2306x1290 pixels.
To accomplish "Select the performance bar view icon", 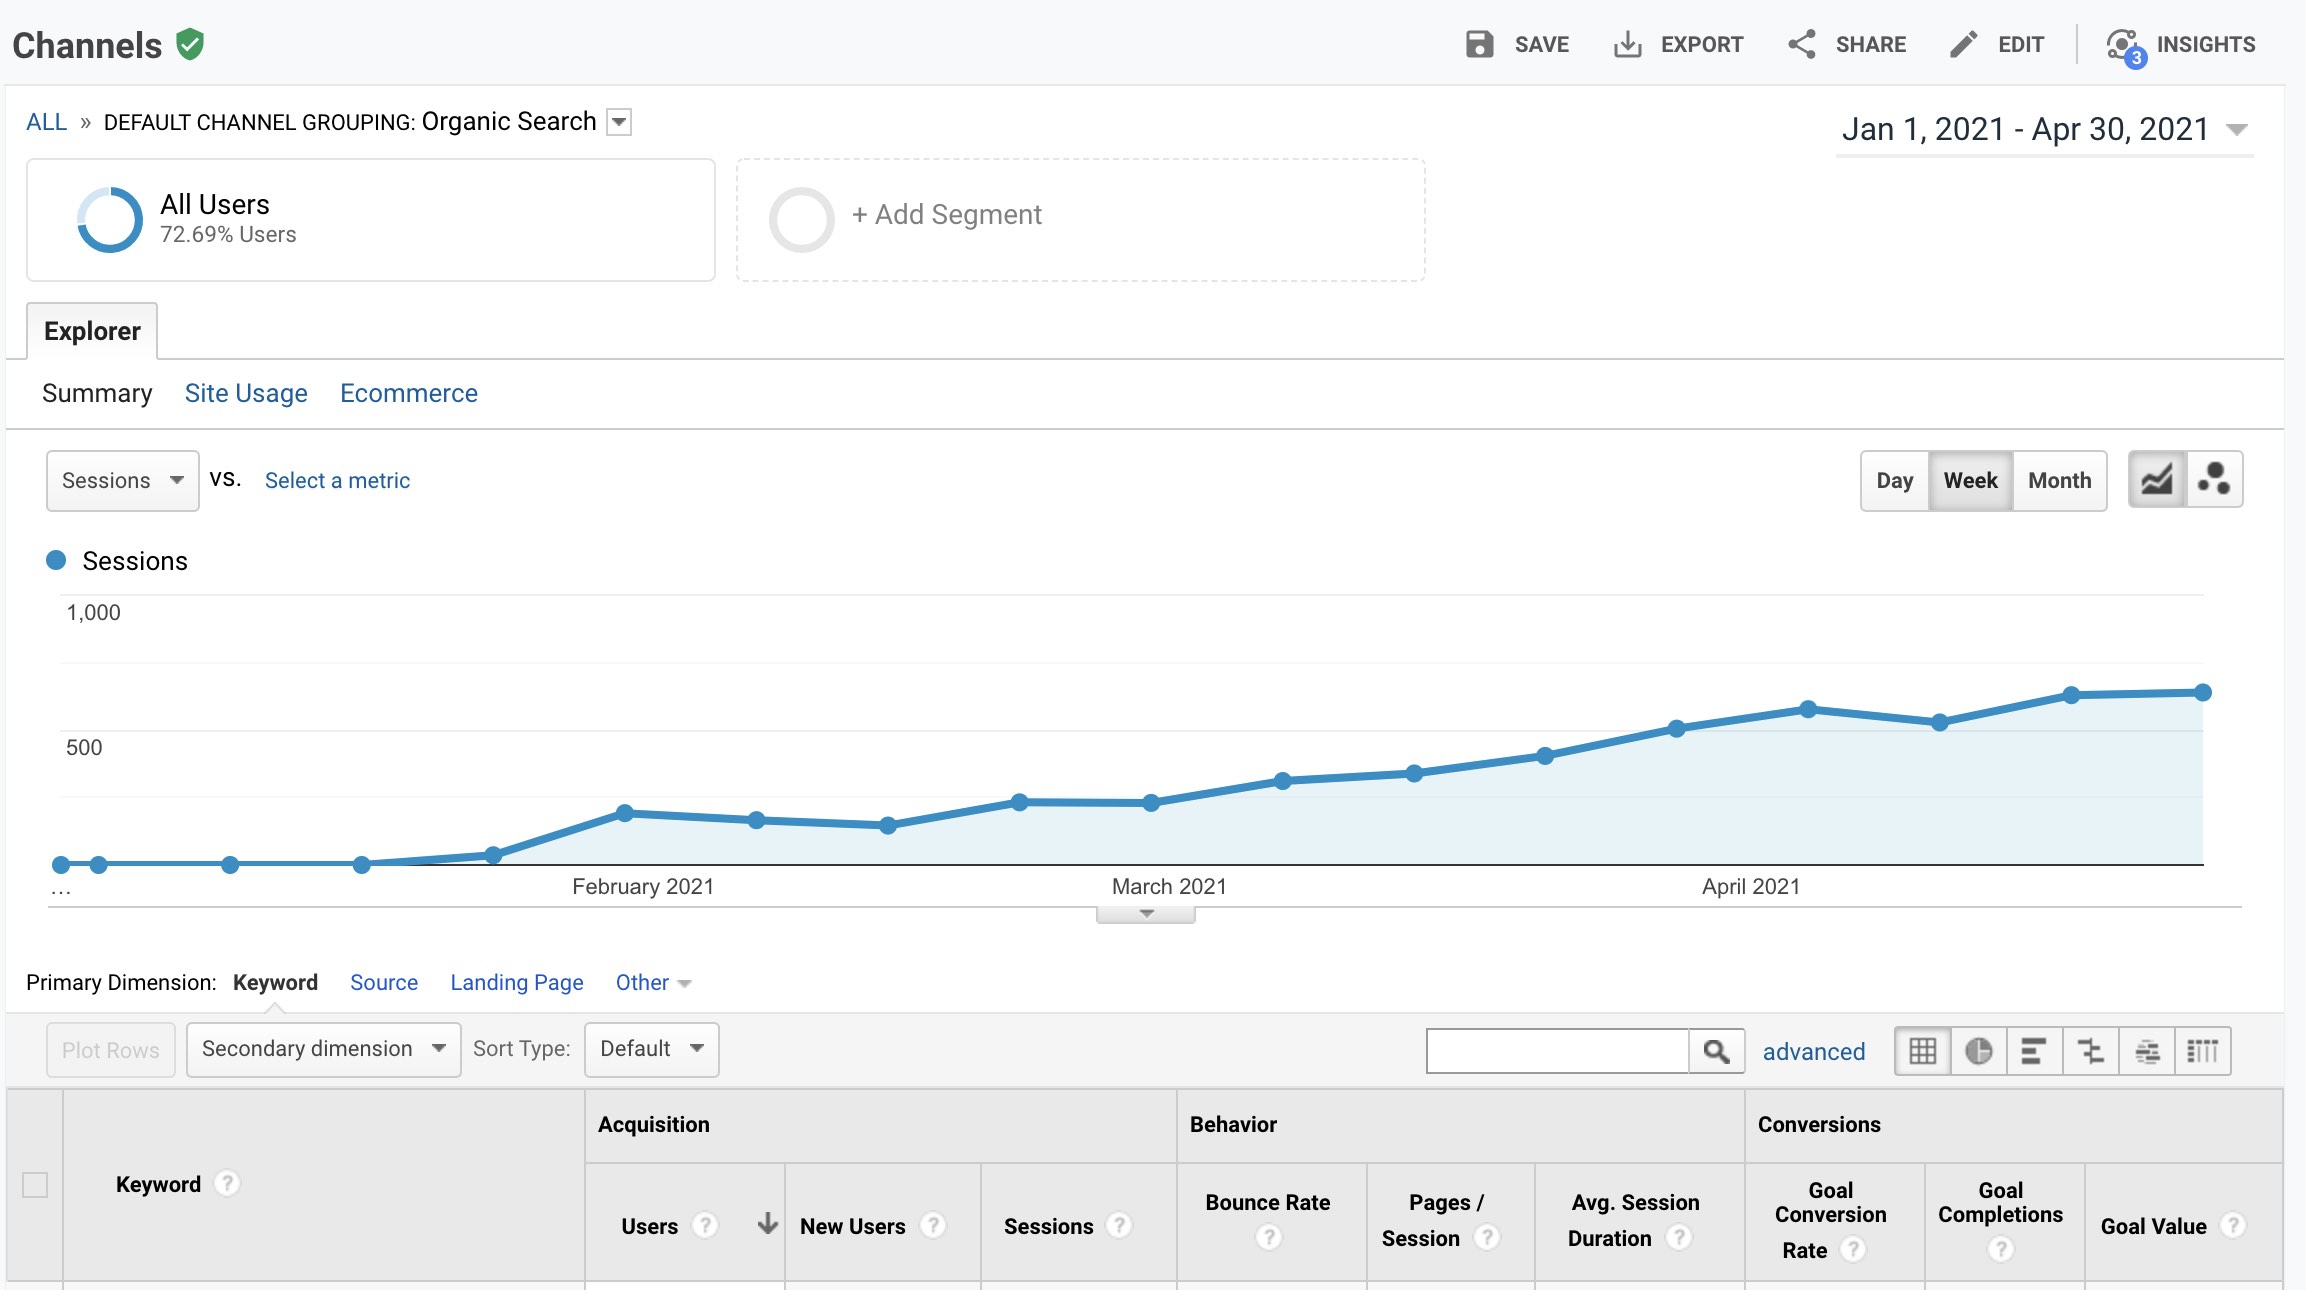I will [2033, 1051].
